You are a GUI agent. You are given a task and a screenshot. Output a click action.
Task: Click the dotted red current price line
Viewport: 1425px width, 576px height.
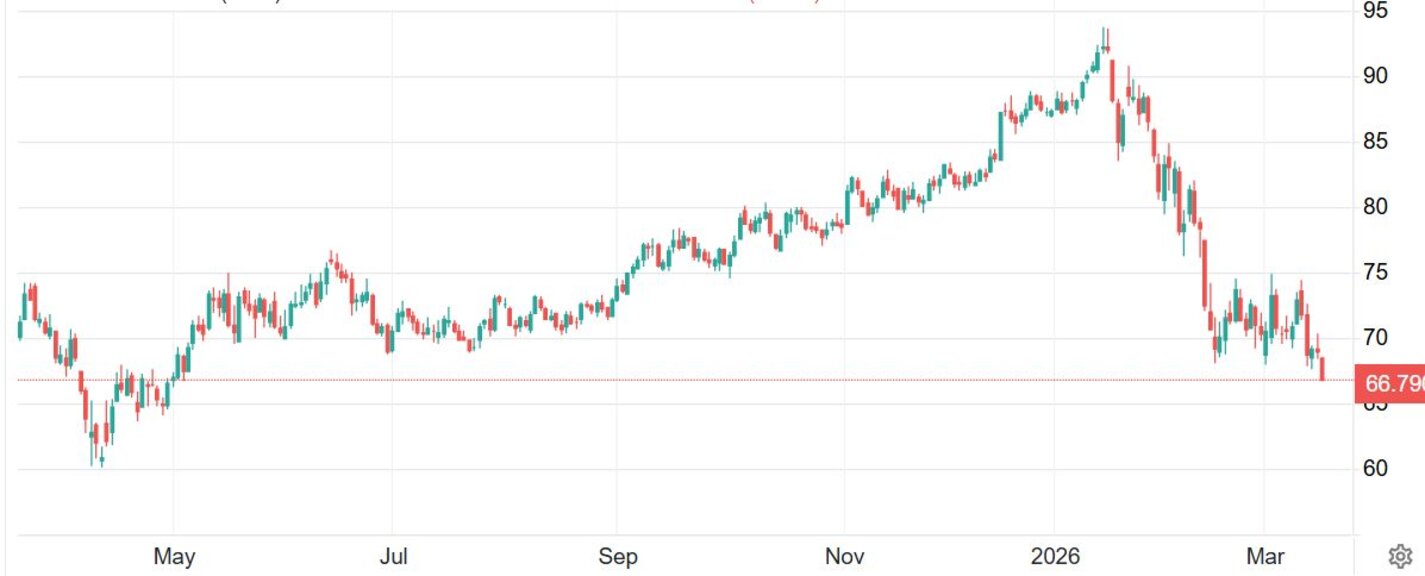tap(700, 380)
